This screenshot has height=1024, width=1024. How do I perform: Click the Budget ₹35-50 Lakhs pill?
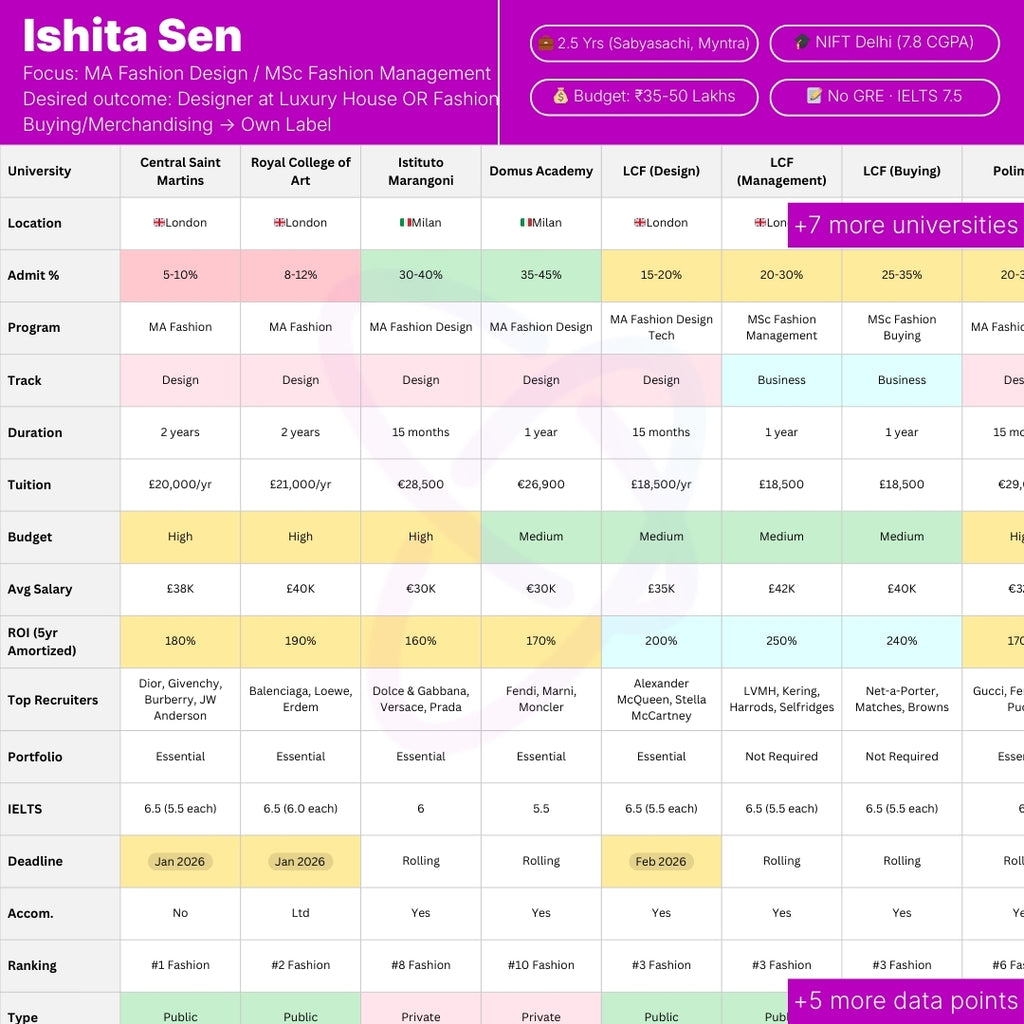point(644,97)
